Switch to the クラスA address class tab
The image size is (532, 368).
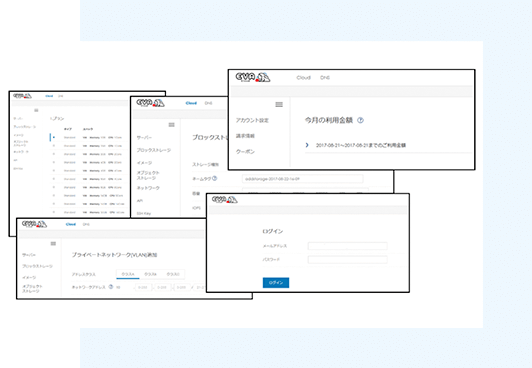coord(128,274)
